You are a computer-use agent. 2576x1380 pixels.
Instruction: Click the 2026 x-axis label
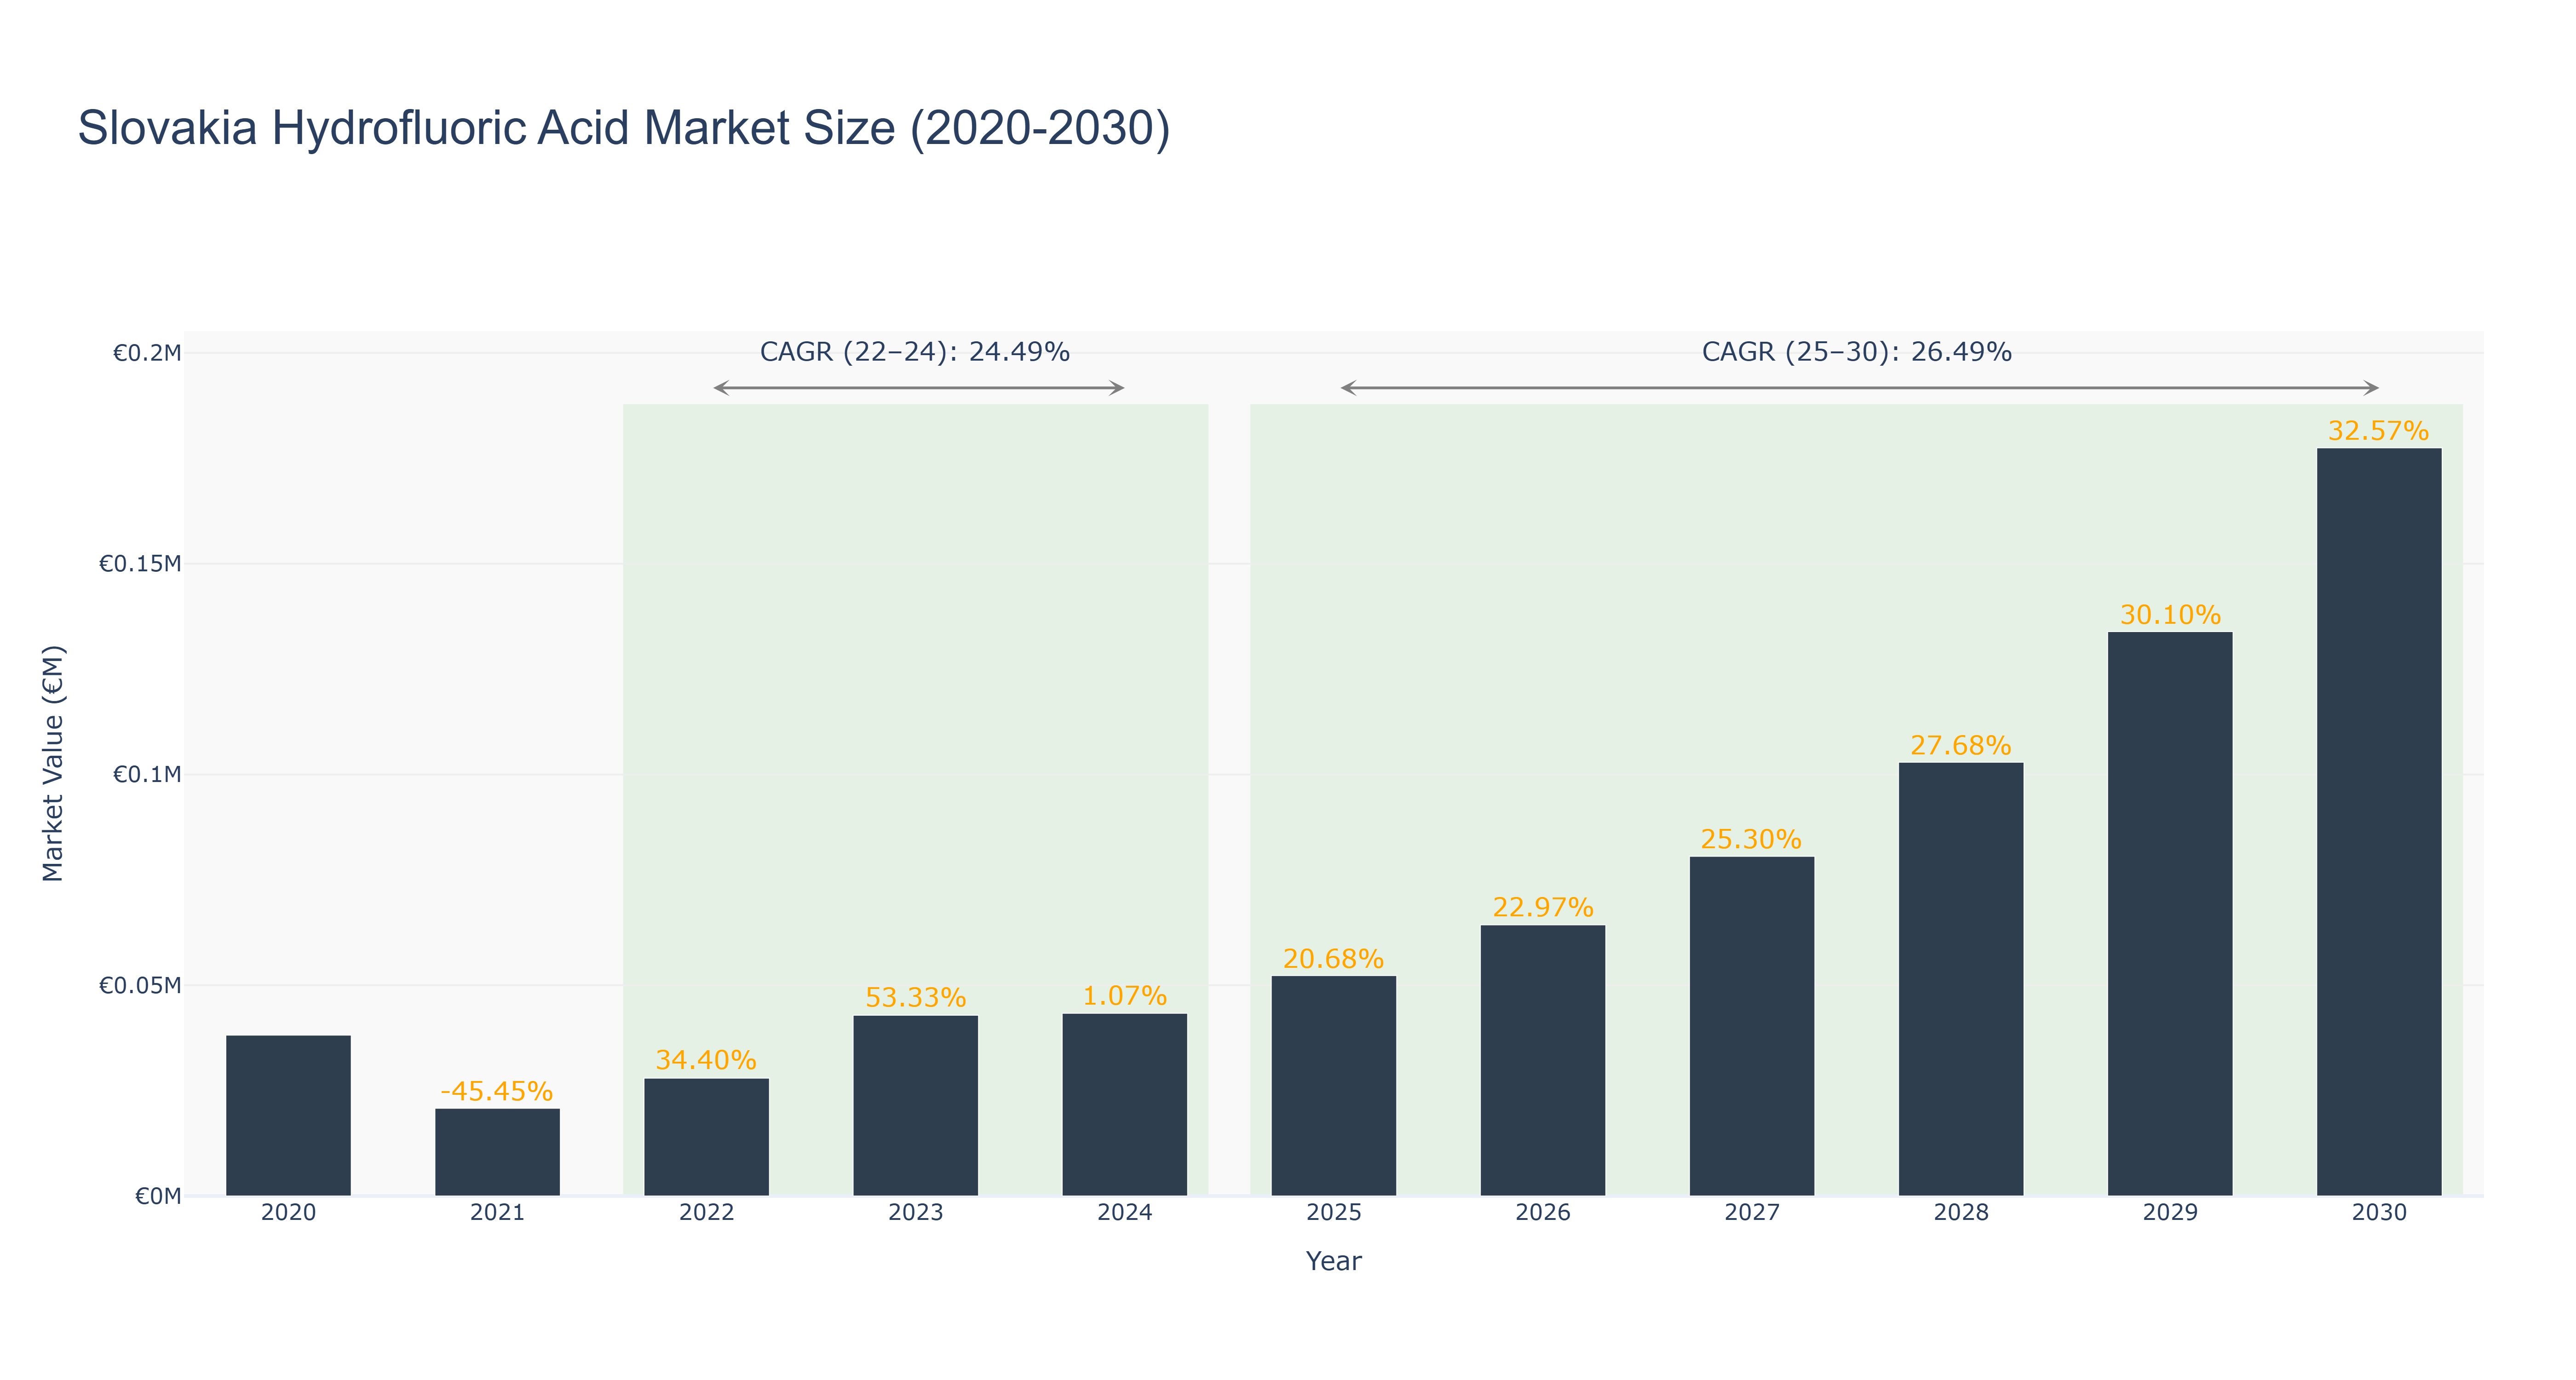point(1542,1213)
